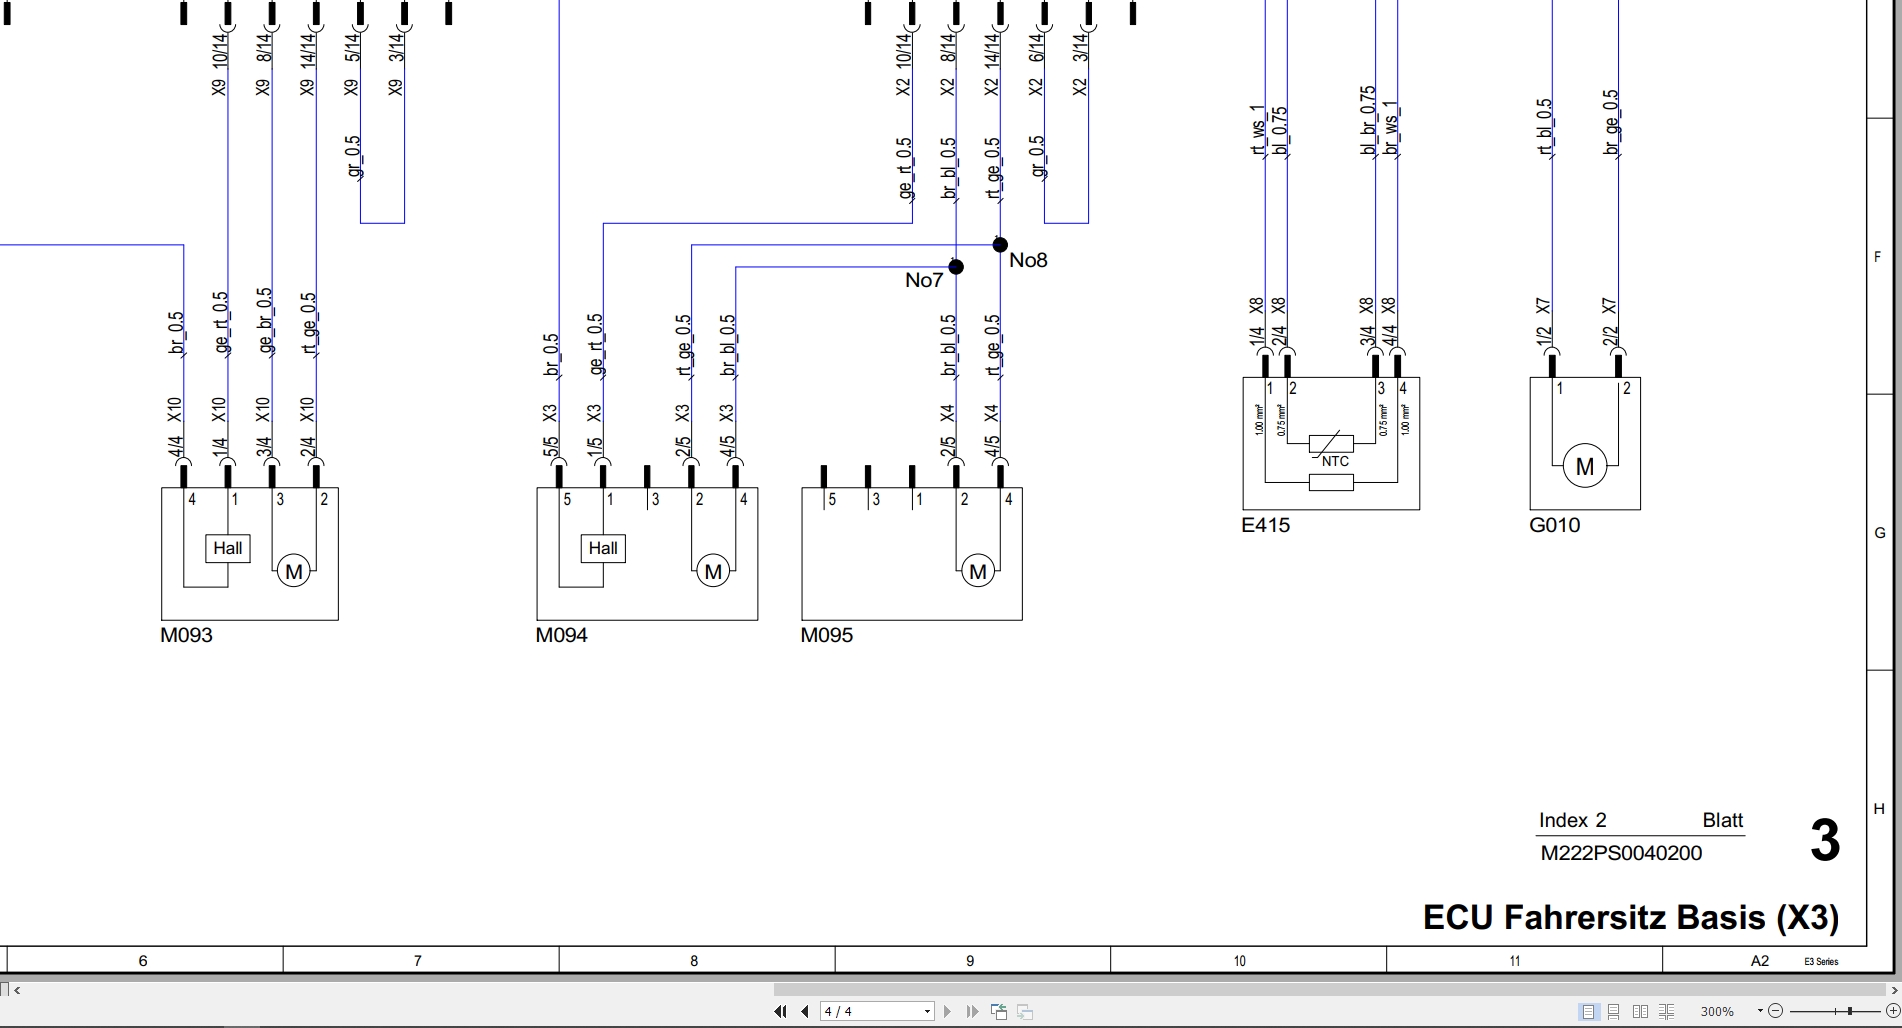Image resolution: width=1902 pixels, height=1028 pixels.
Task: Jump to the last page
Action: tap(972, 1012)
